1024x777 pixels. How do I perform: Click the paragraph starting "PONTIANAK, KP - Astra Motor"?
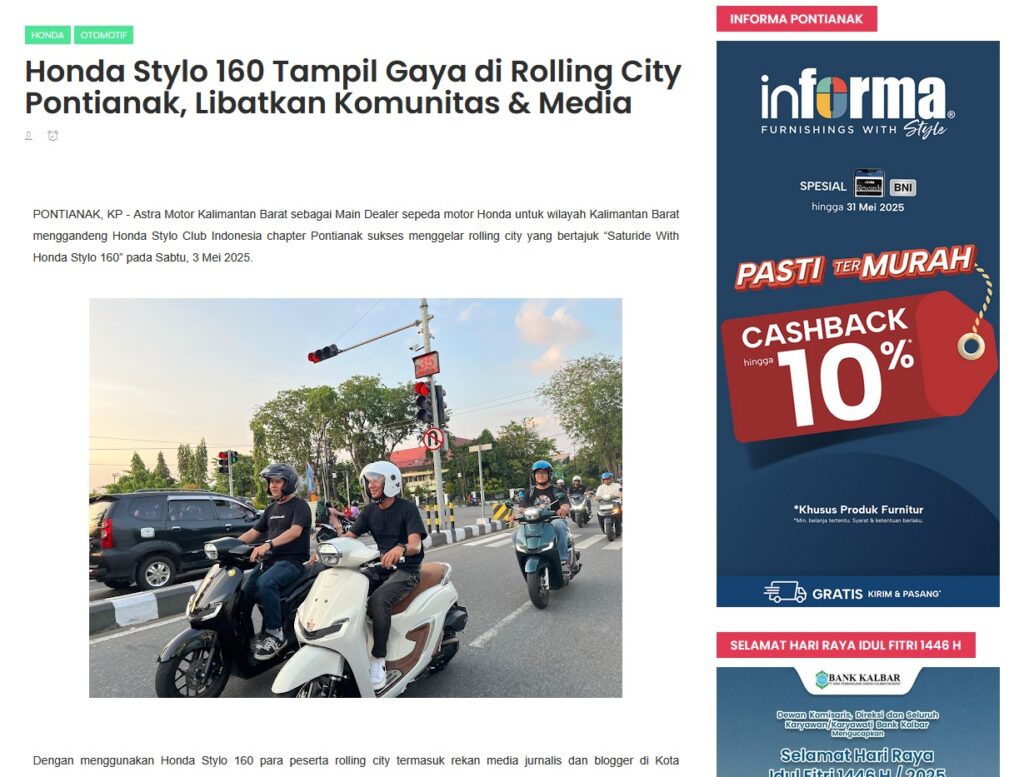356,236
